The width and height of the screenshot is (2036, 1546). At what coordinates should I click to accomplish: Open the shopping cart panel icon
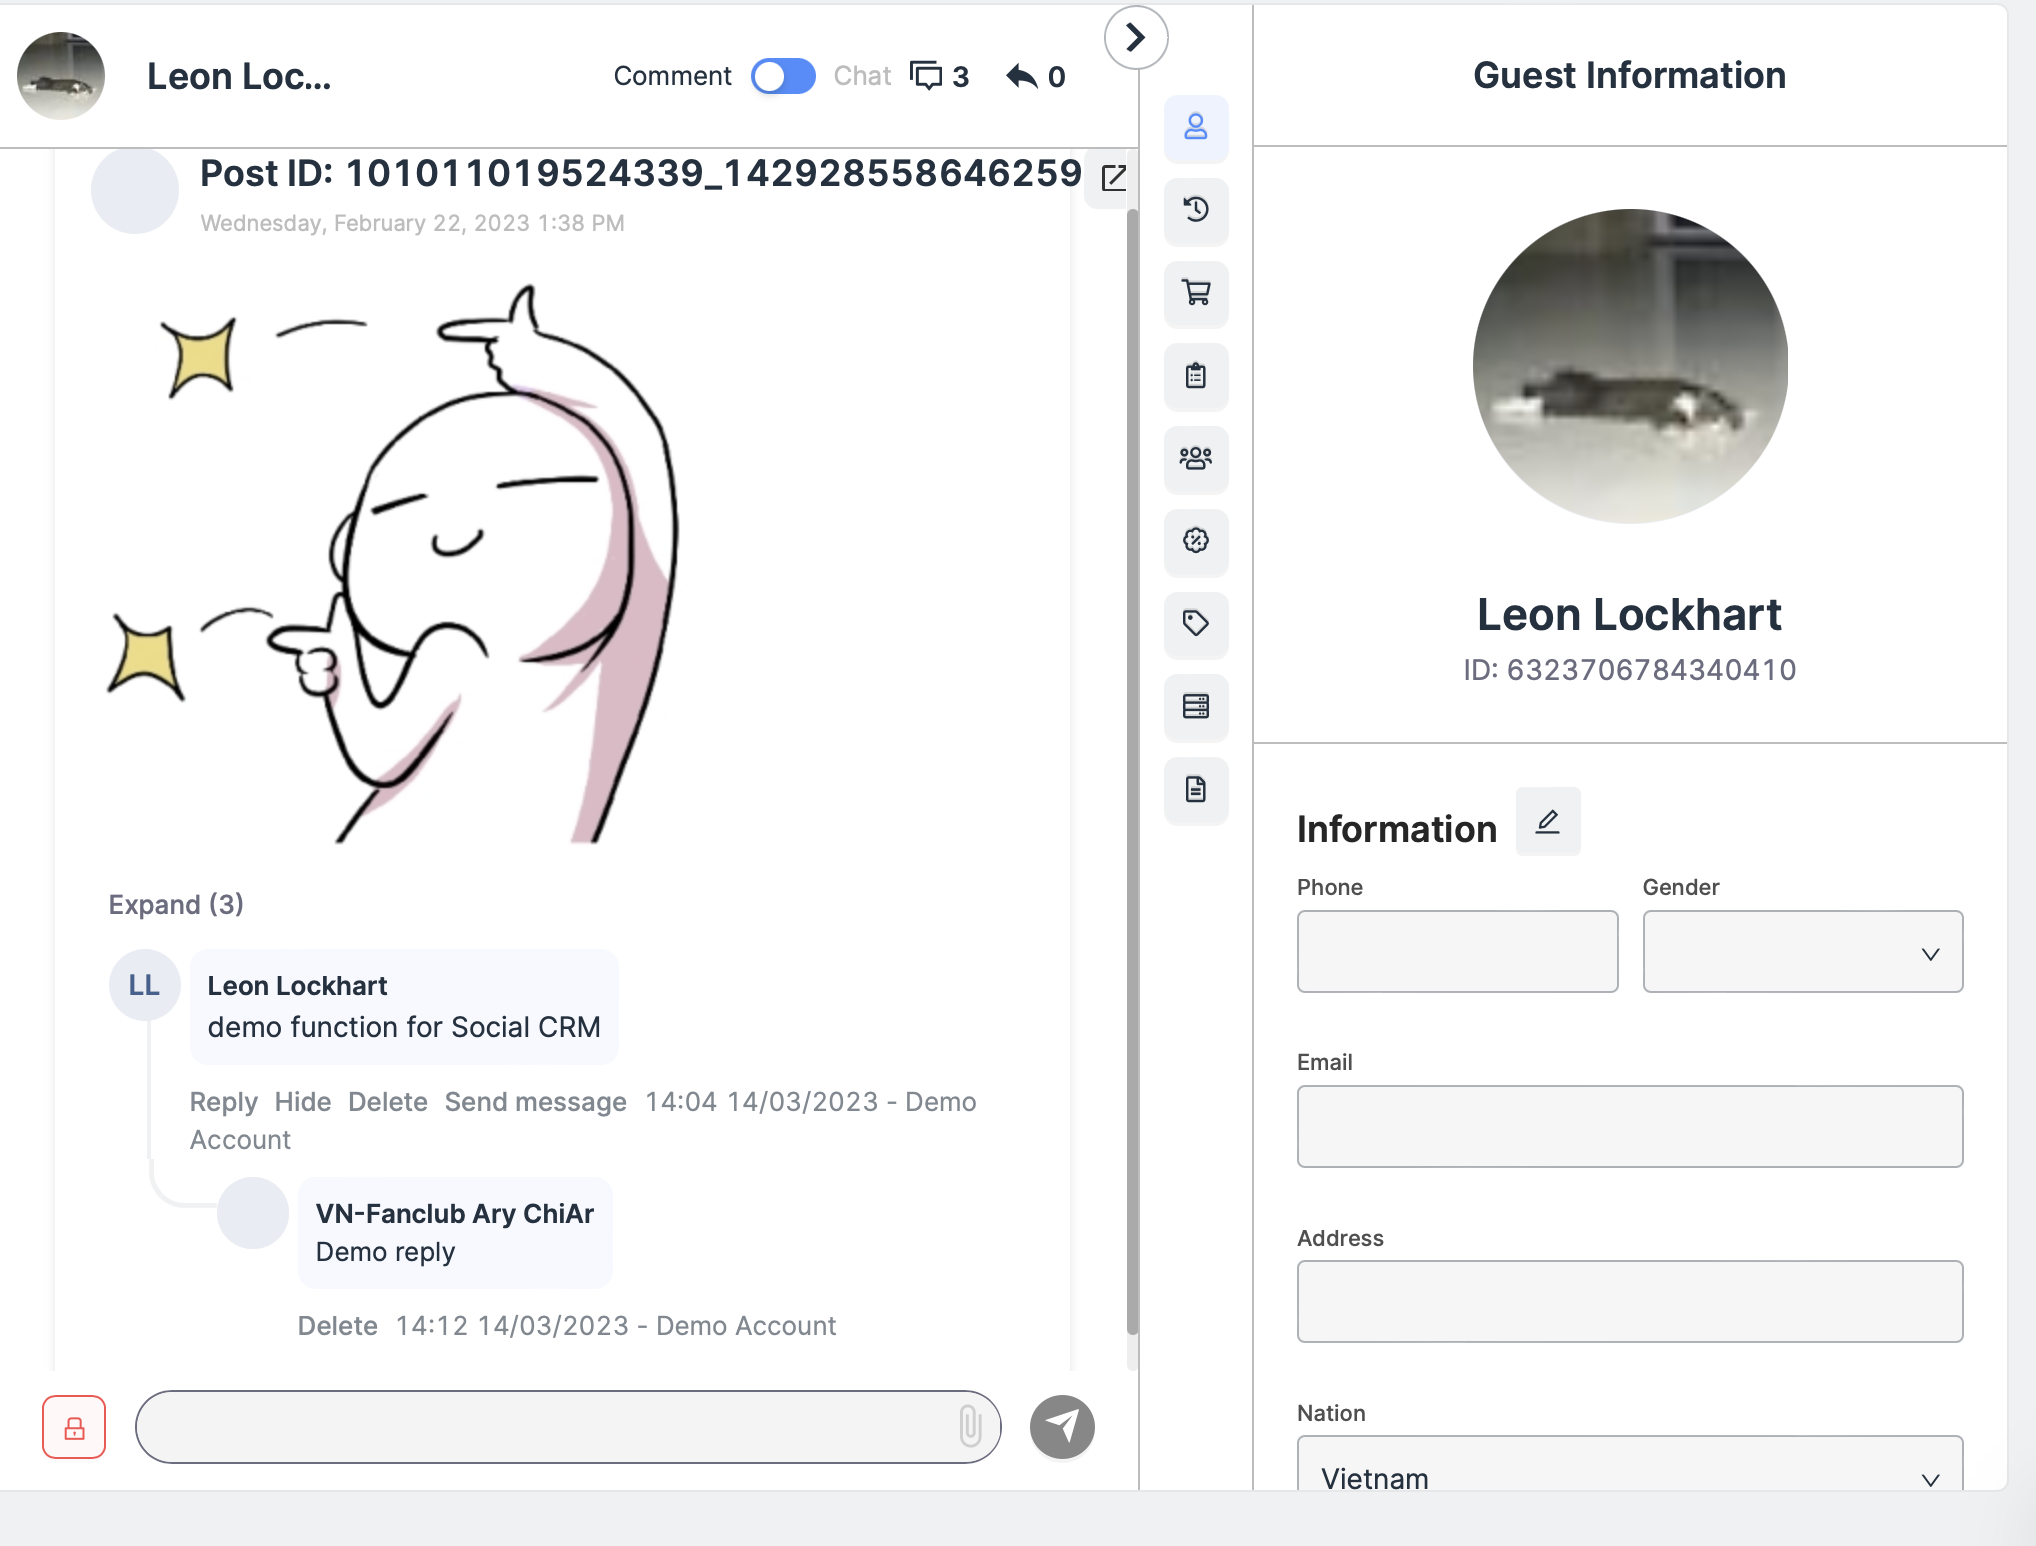1195,293
